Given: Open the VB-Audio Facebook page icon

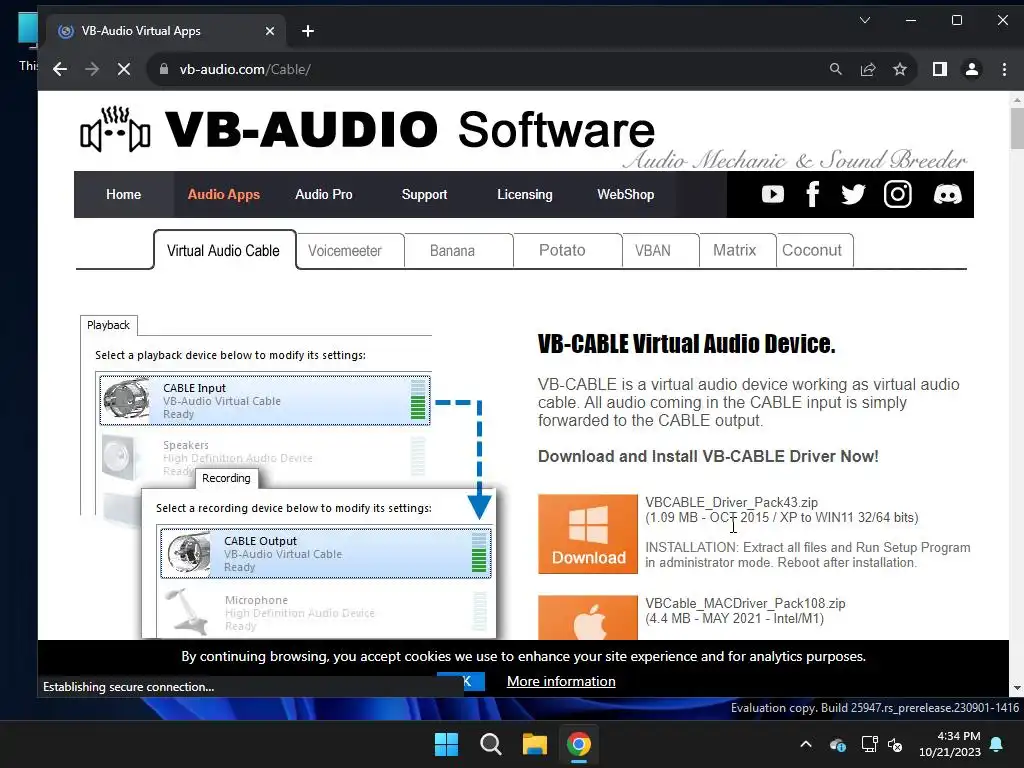Looking at the screenshot, I should click(812, 195).
